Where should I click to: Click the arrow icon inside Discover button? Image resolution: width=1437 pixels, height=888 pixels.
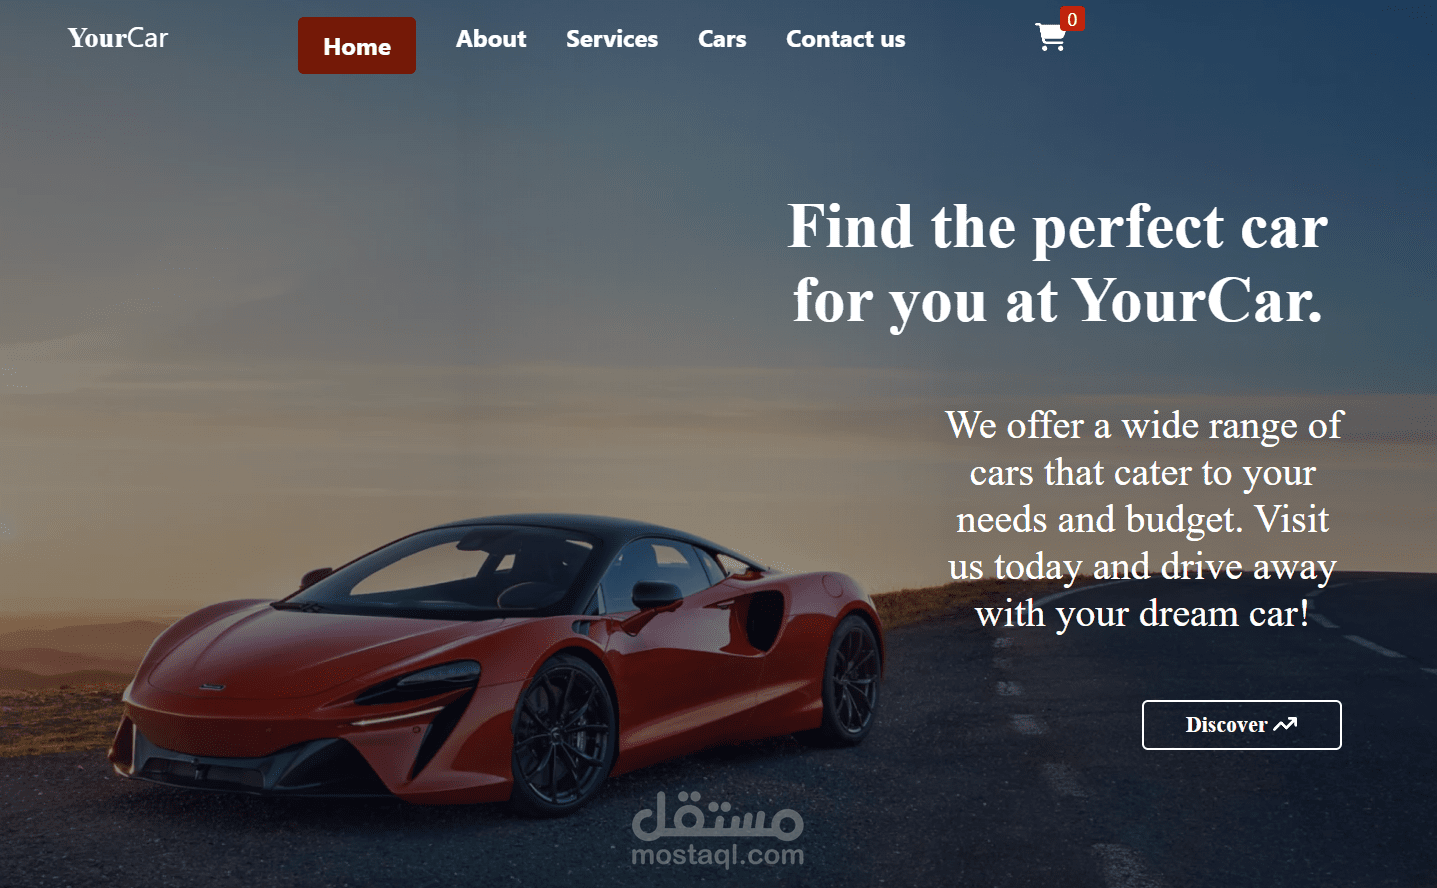click(1285, 724)
